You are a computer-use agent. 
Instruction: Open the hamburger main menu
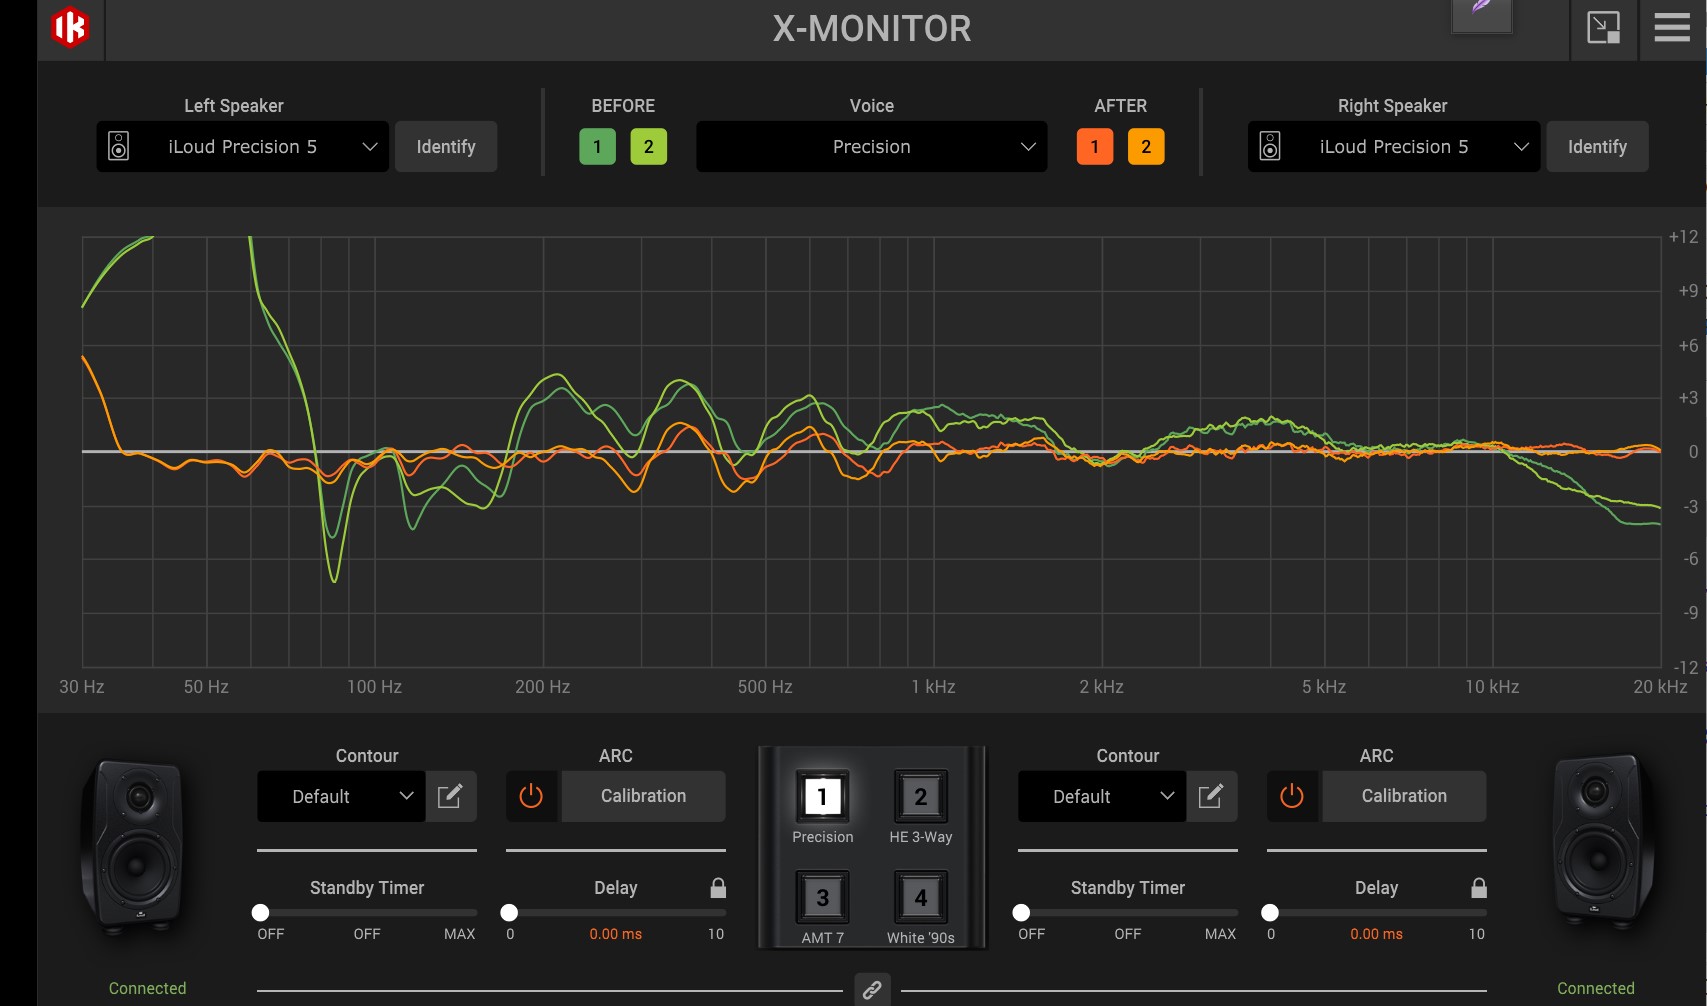coord(1672,27)
